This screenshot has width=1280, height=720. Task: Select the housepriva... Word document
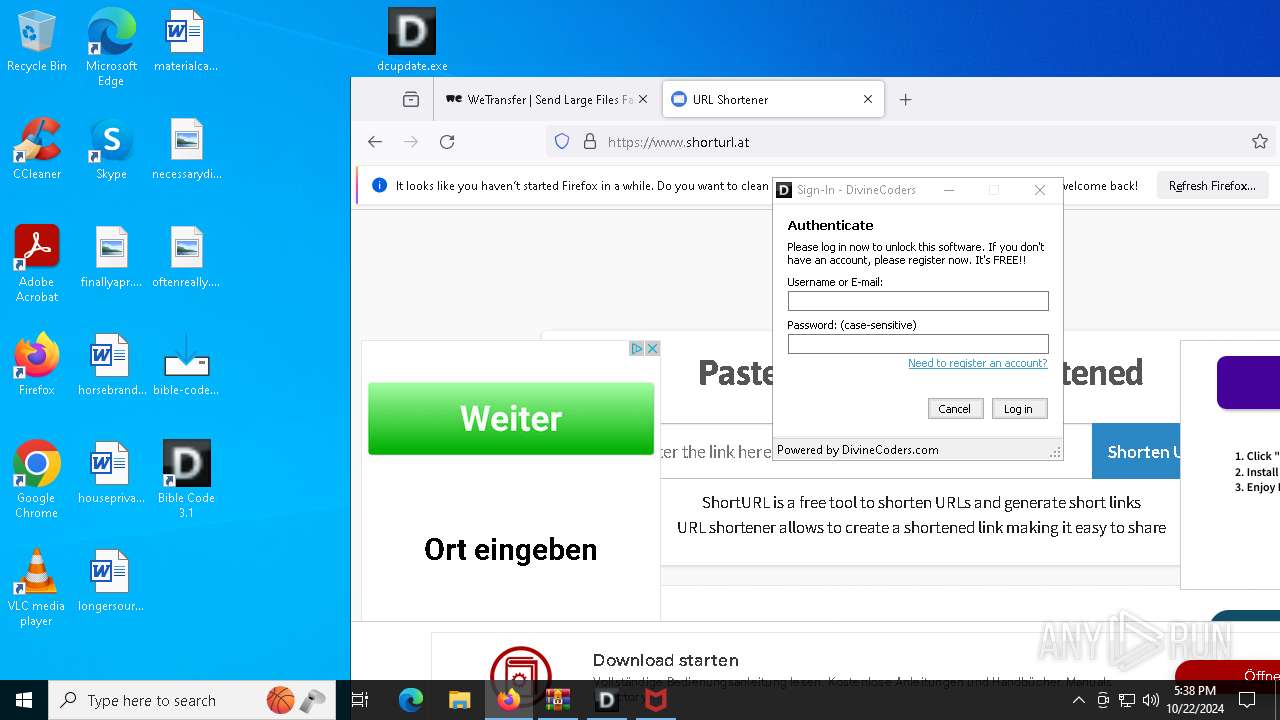[x=111, y=473]
